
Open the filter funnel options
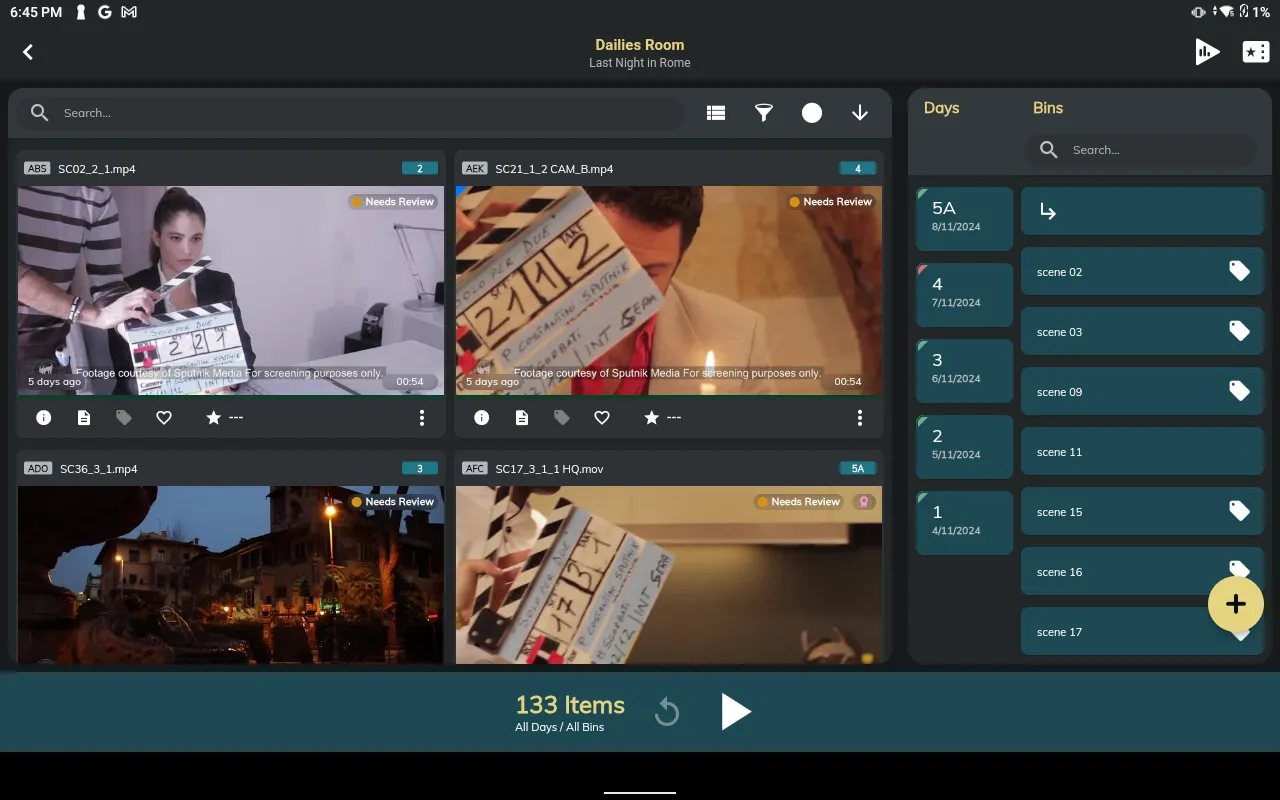point(764,113)
